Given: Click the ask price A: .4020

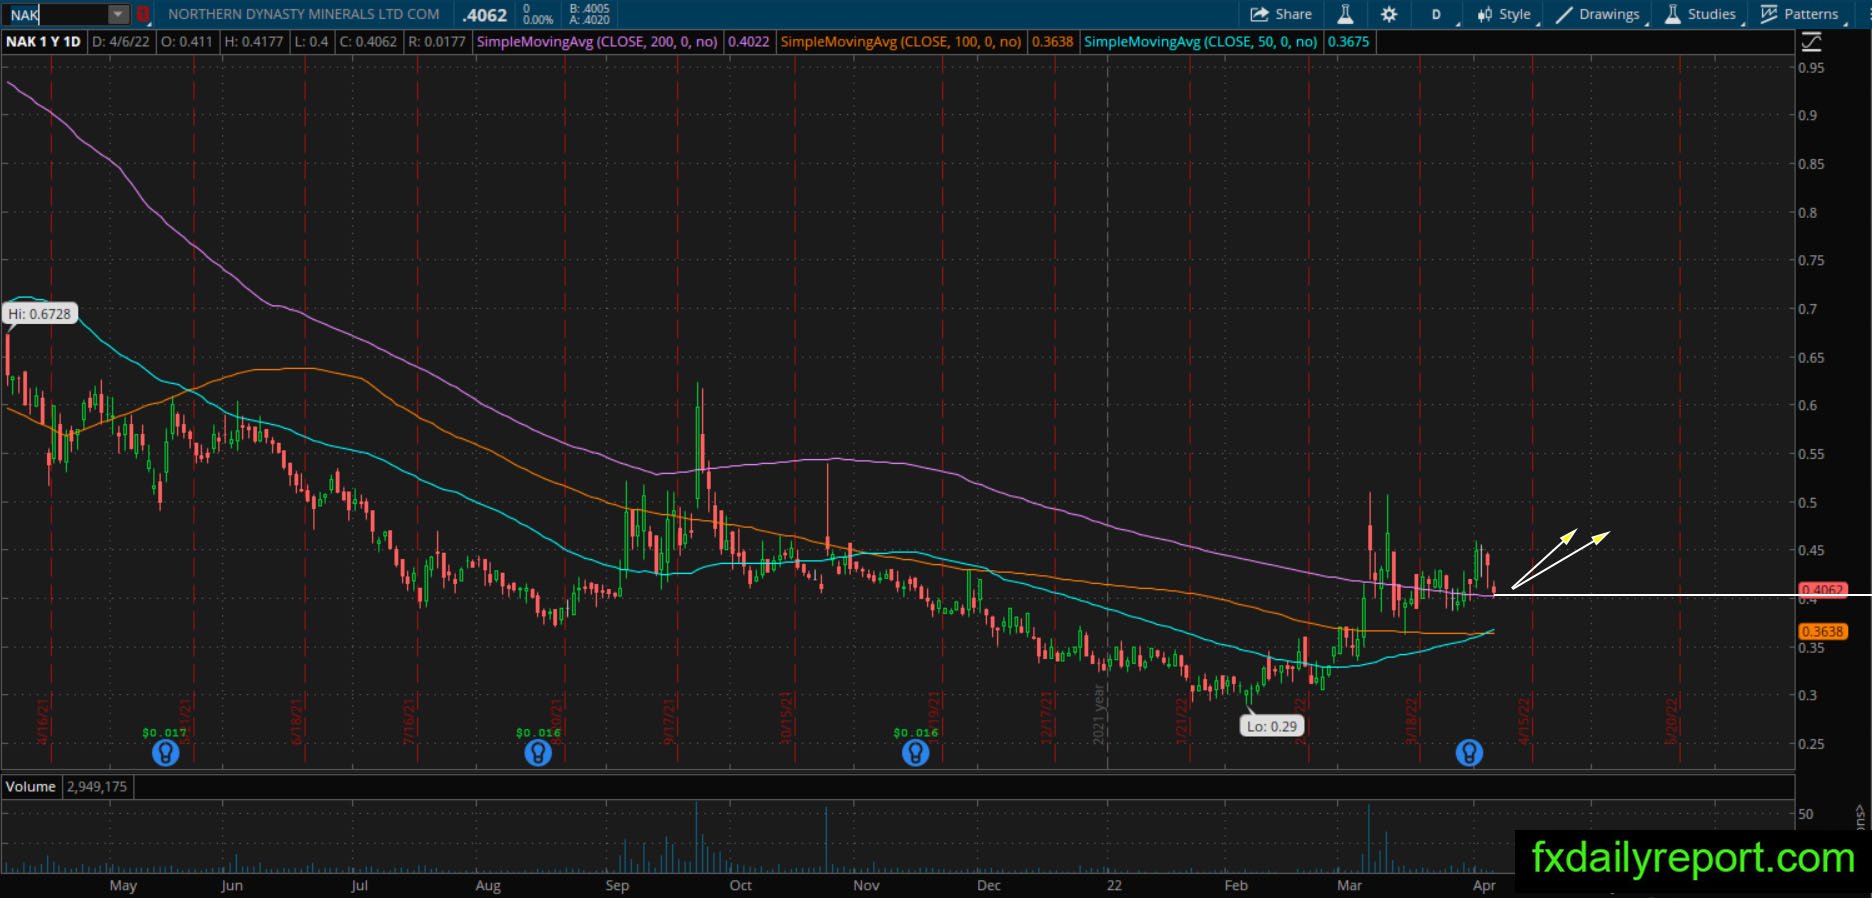Looking at the screenshot, I should (589, 20).
